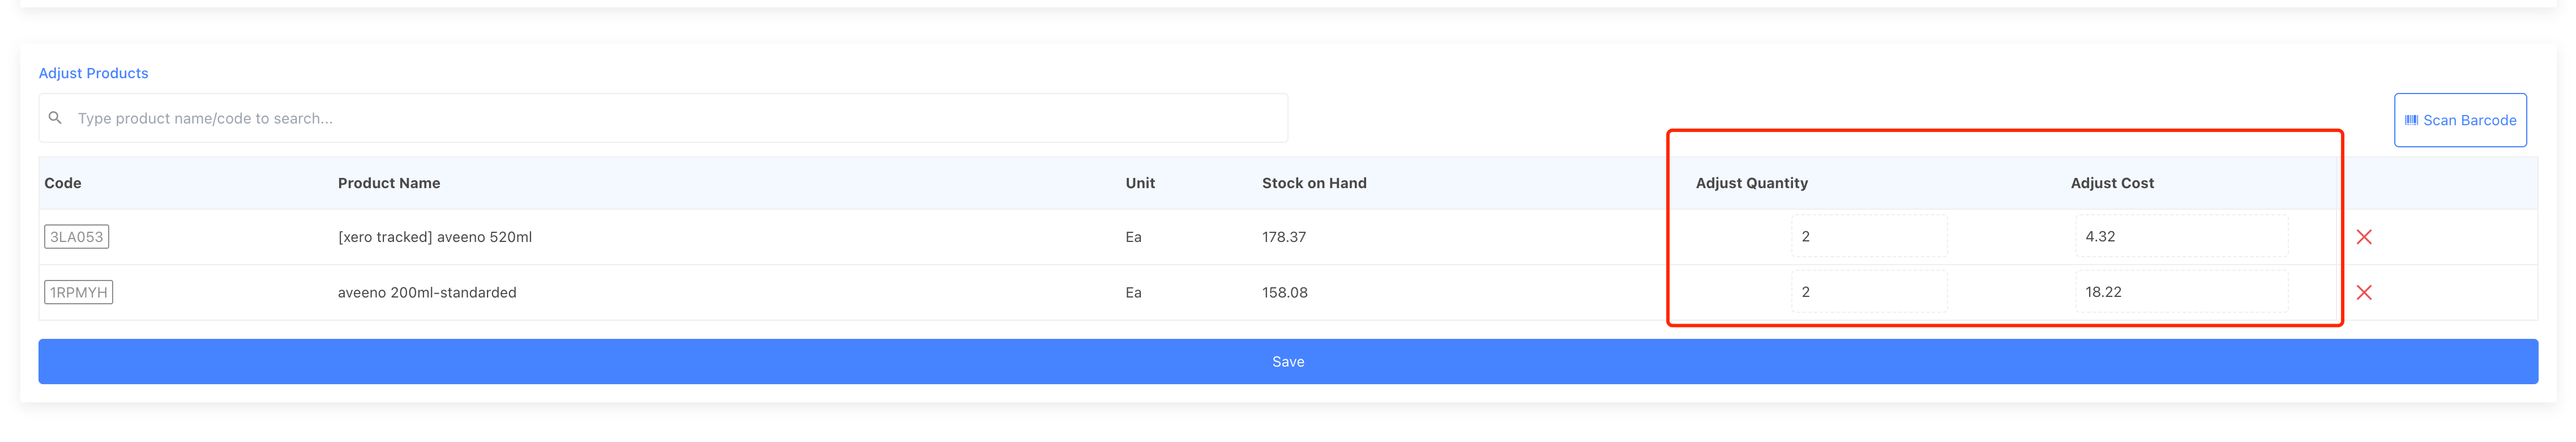Select the Adjust Products heading
Screen dimensions: 2576x442
pyautogui.click(x=93, y=73)
